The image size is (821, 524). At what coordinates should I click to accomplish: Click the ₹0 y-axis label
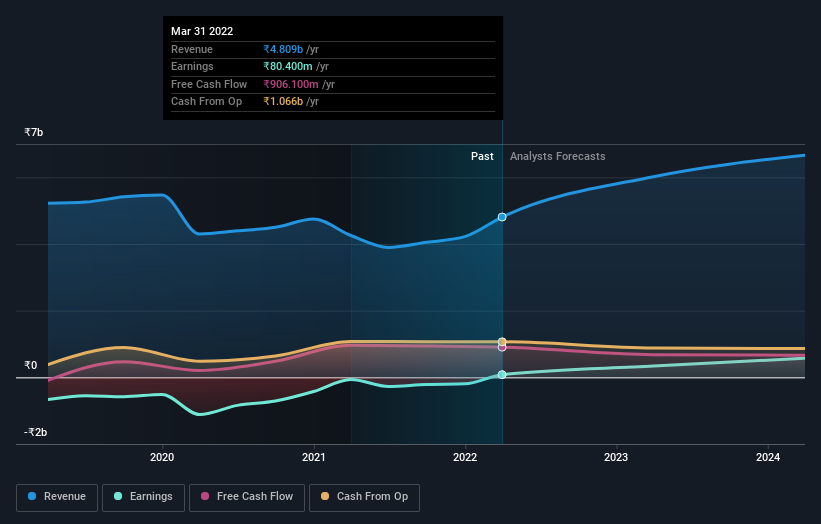(30, 365)
